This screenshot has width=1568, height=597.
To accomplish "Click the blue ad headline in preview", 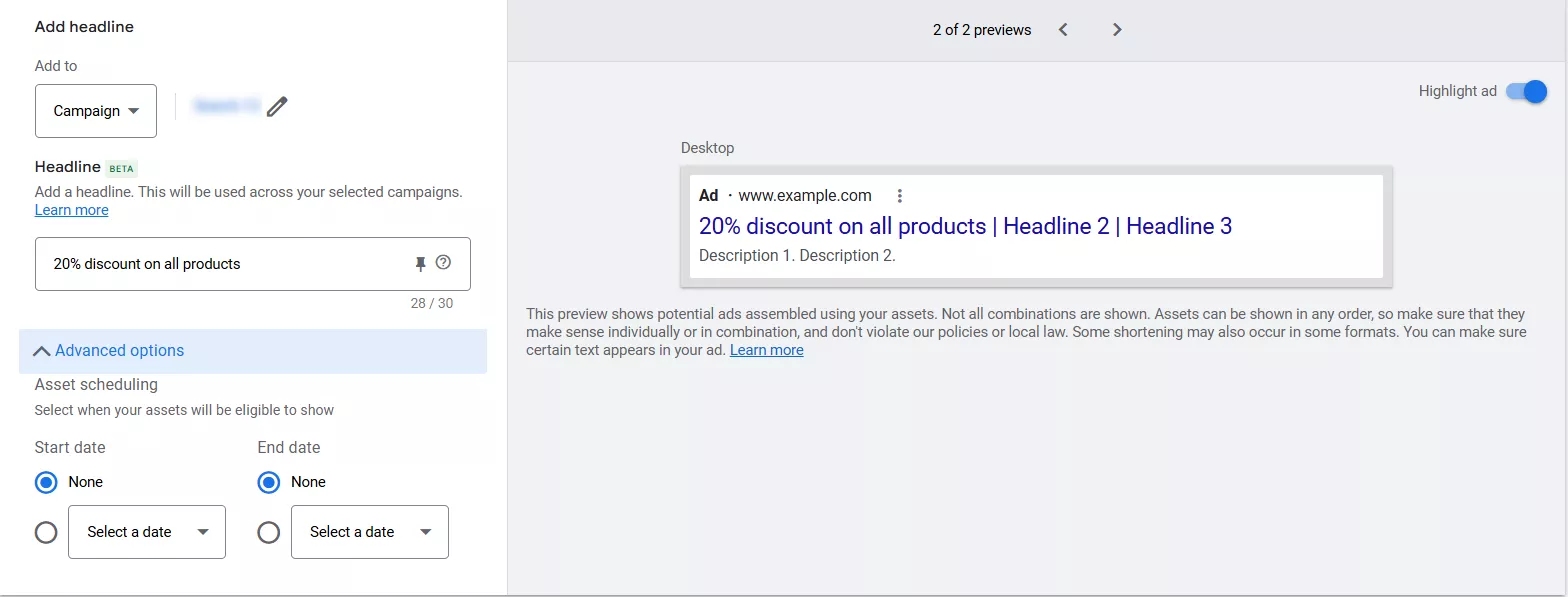I will point(965,226).
